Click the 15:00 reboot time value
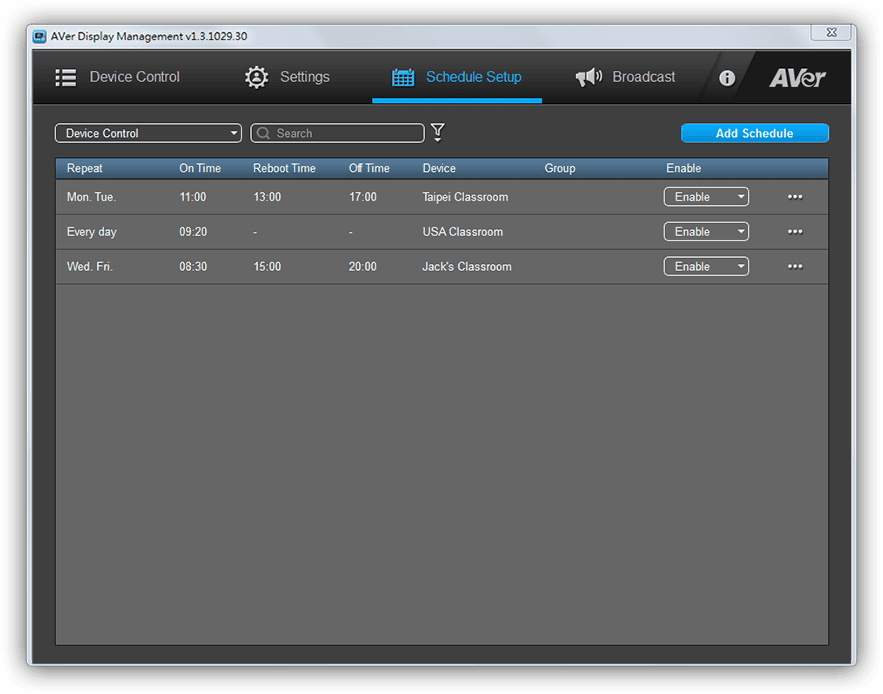The width and height of the screenshot is (883, 694). pyautogui.click(x=267, y=267)
